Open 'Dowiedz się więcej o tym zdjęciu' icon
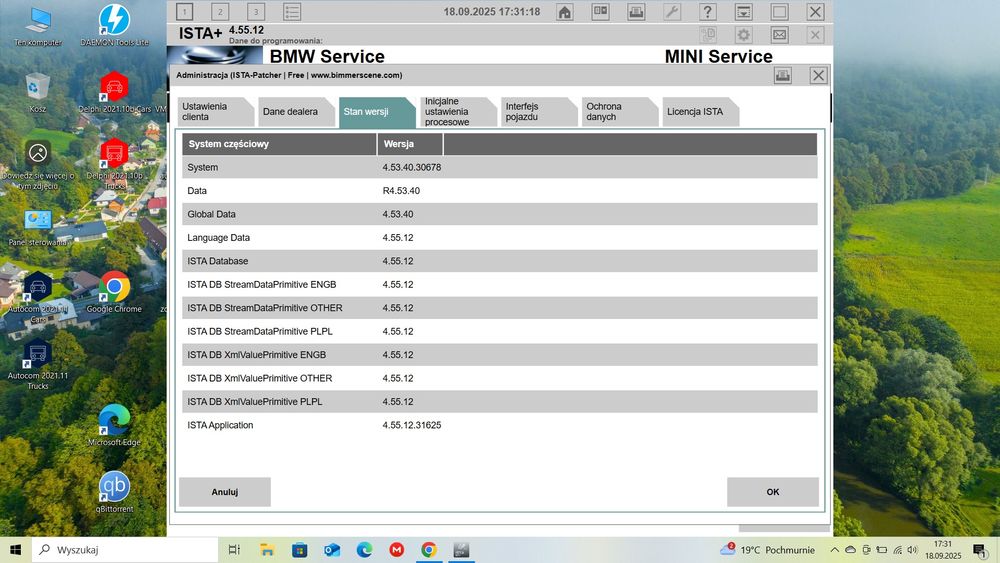1000x563 pixels. click(38, 165)
